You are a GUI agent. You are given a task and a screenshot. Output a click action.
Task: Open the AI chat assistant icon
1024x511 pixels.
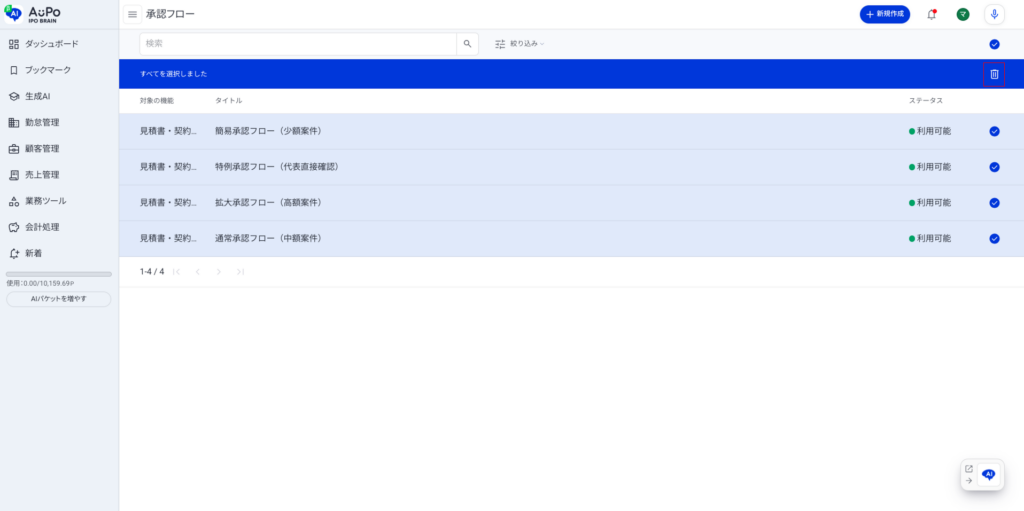[989, 475]
